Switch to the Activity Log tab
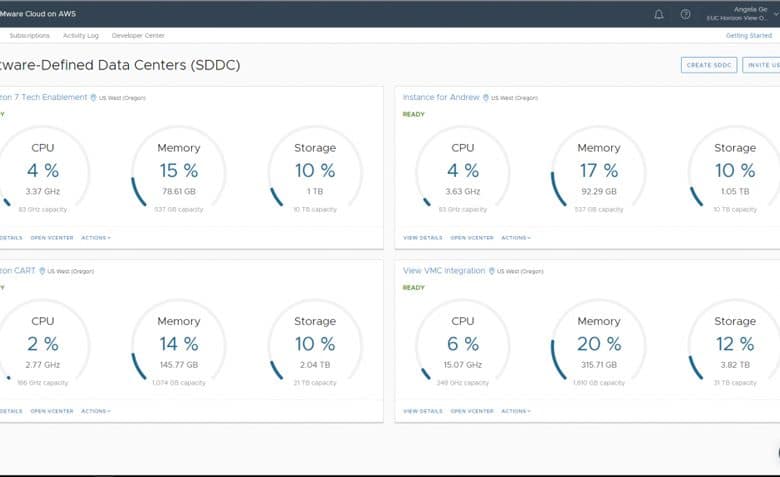 pyautogui.click(x=81, y=36)
